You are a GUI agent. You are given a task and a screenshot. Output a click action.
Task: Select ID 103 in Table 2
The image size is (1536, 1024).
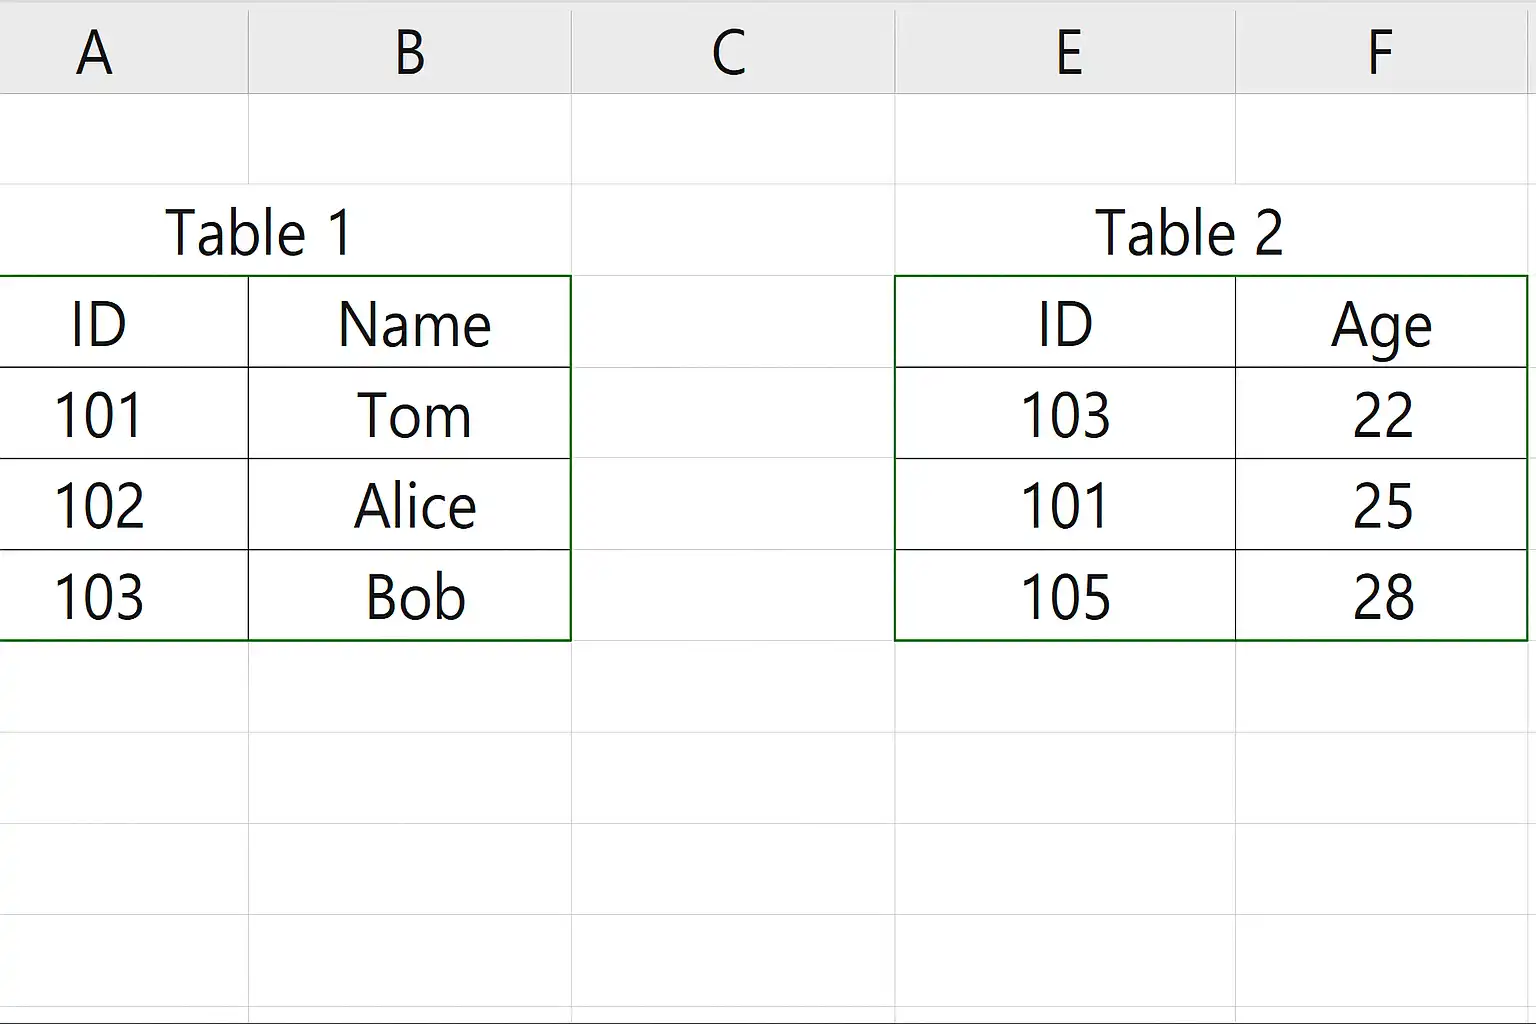point(1066,414)
